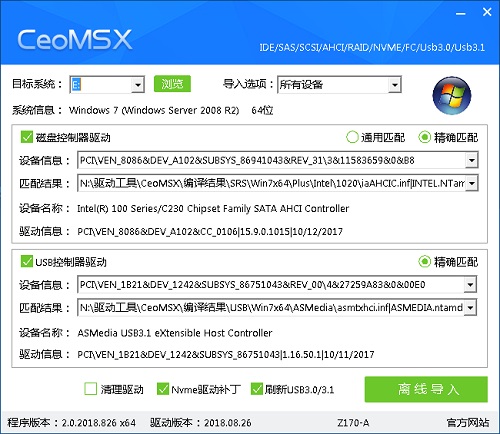500x434 pixels.
Task: Click 程序版本 2.0.2018.826 x64 text
Action: (x=71, y=423)
